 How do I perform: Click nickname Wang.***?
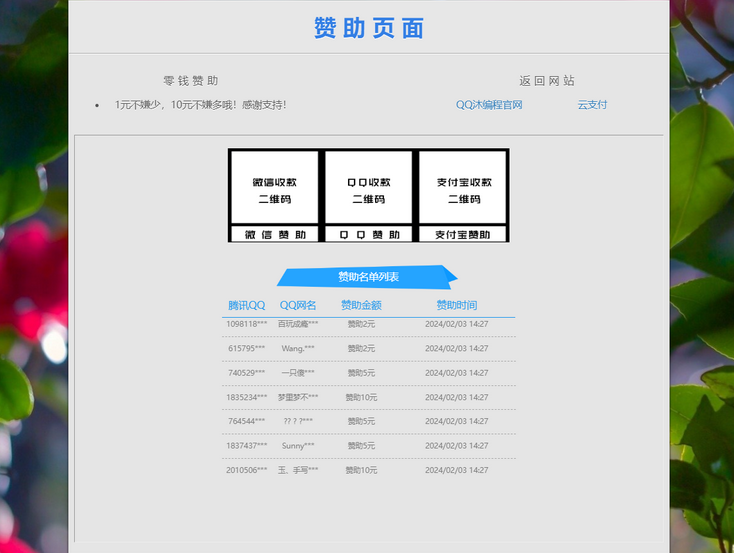coord(298,348)
